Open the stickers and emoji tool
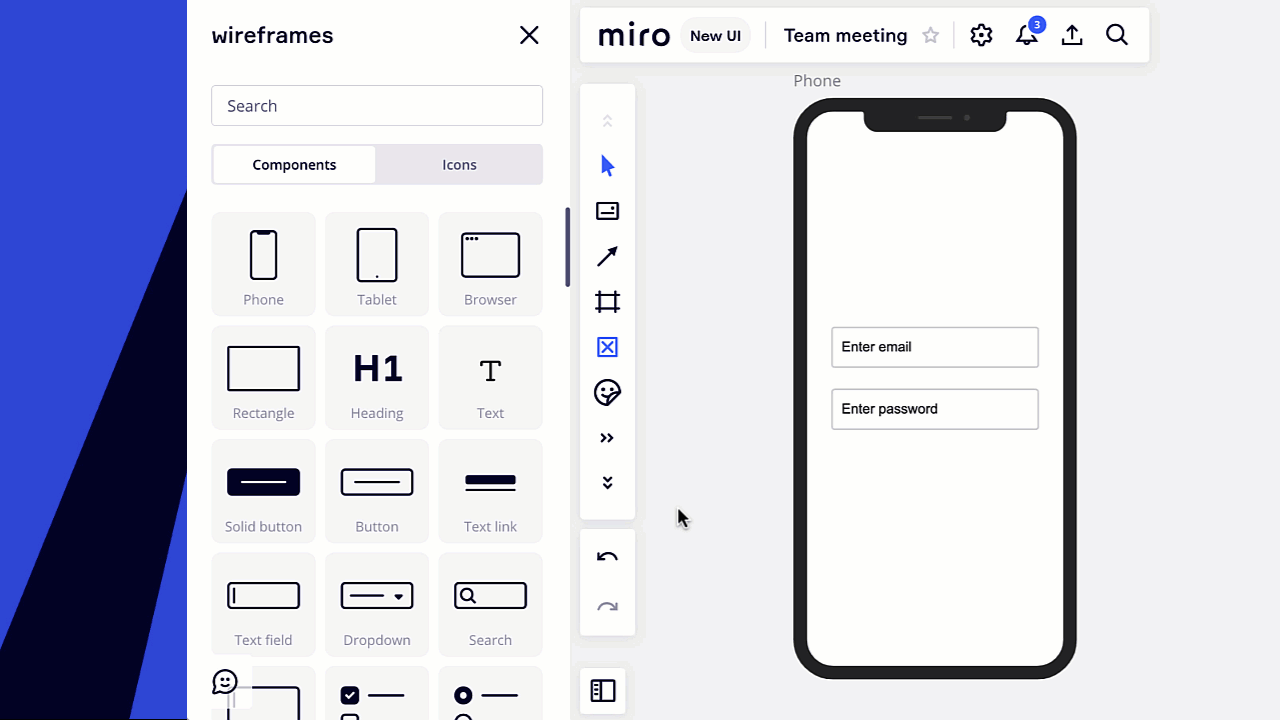Viewport: 1280px width, 720px height. [x=607, y=392]
